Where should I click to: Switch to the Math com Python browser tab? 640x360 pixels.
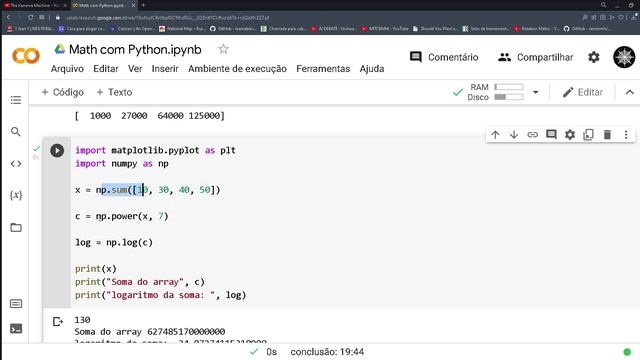[x=104, y=5]
